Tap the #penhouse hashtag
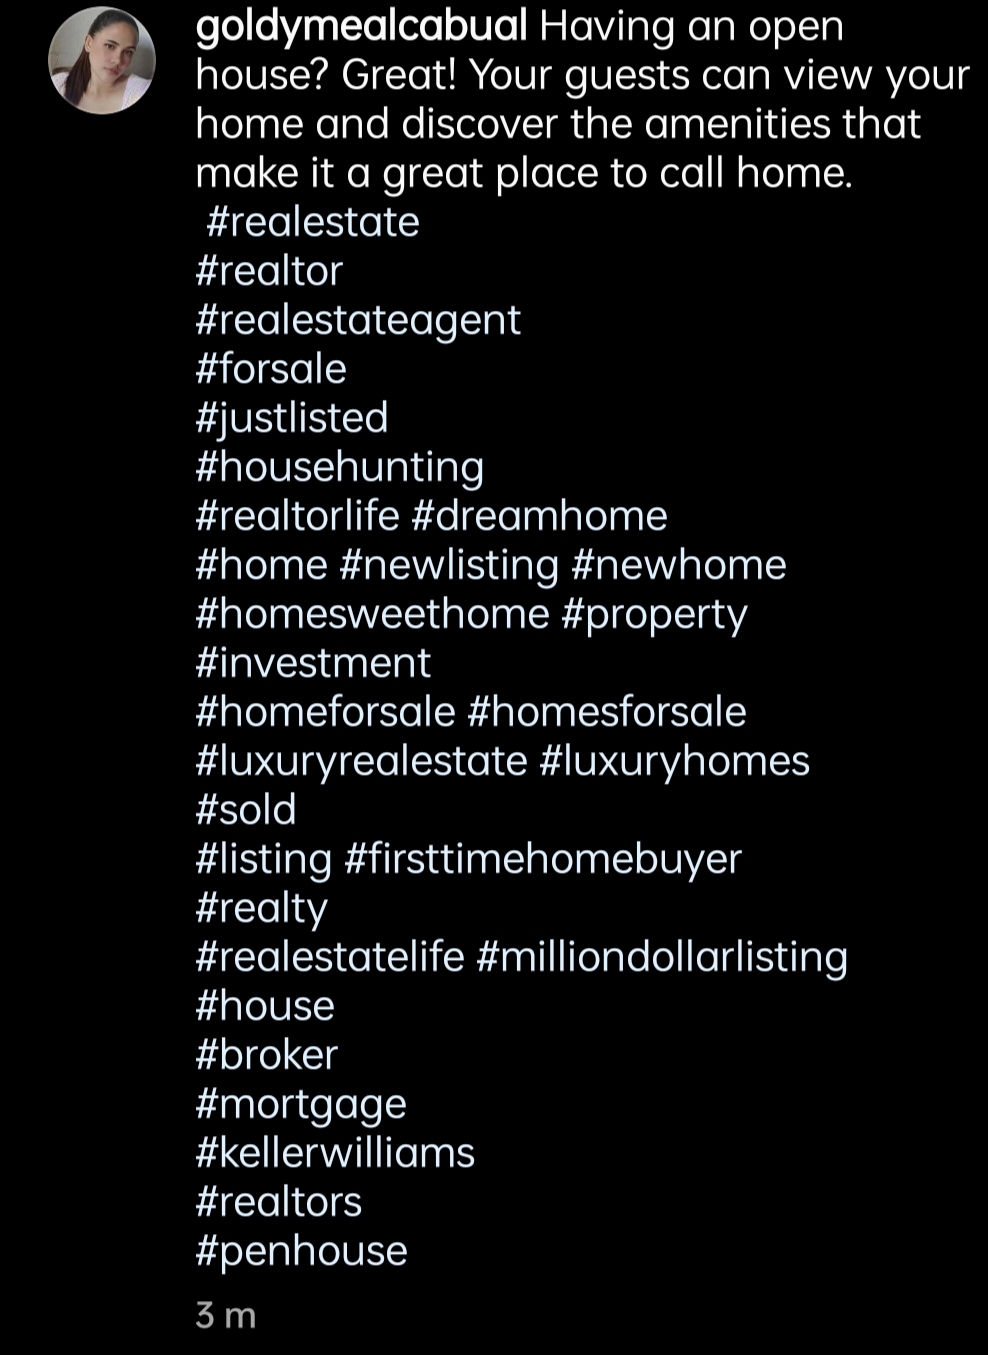This screenshot has height=1355, width=988. [301, 1251]
